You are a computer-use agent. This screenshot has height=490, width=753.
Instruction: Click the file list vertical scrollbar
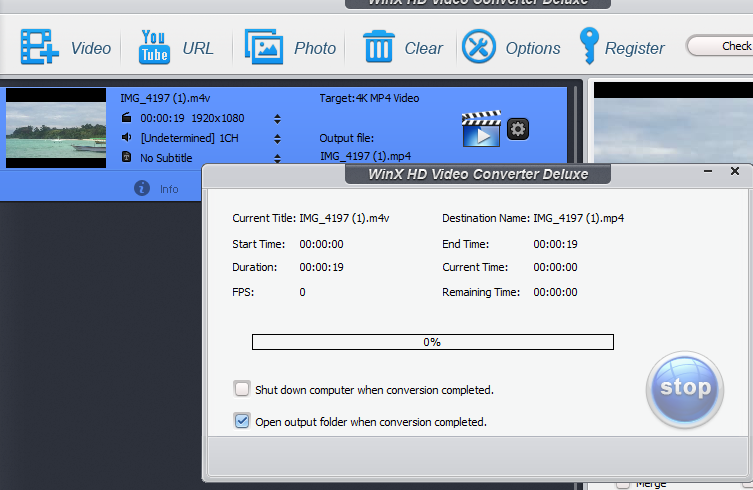pos(575,125)
